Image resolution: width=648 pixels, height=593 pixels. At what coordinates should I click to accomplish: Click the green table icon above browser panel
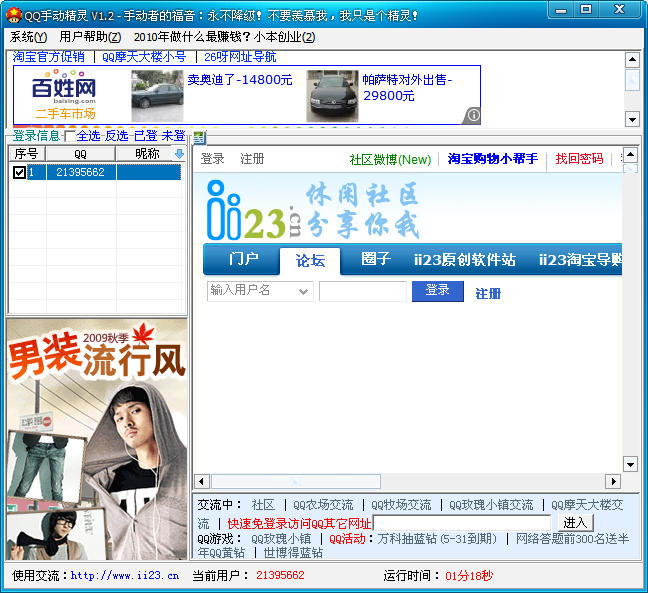[199, 138]
